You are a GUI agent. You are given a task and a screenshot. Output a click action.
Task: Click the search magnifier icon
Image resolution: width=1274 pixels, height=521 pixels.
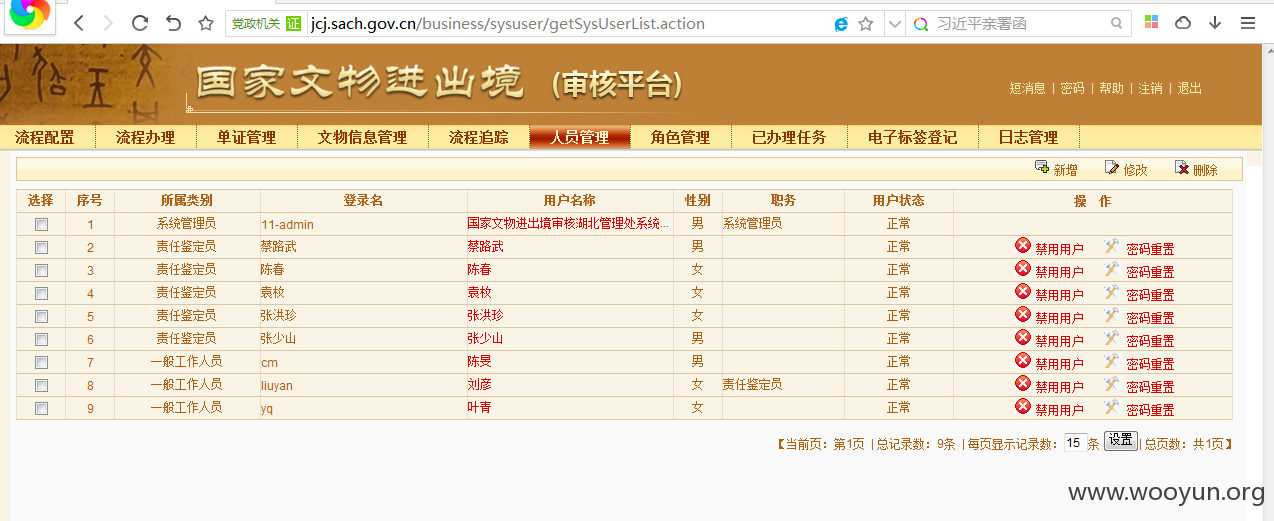(x=1116, y=24)
